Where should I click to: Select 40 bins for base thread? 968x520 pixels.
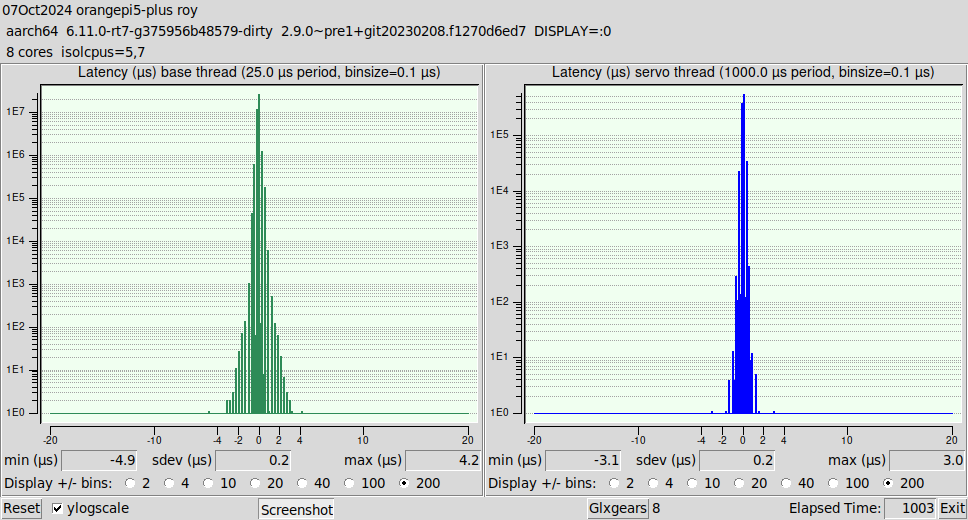pos(302,483)
